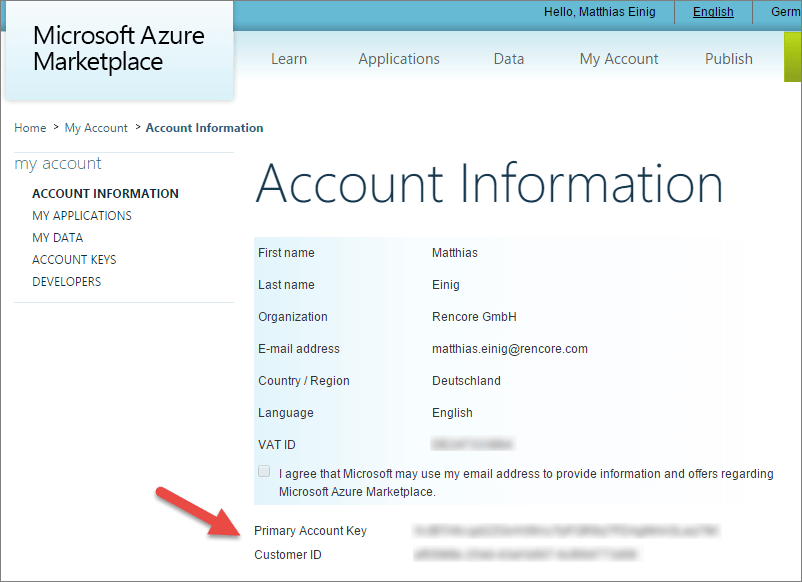Click the blurred Customer ID value
Image resolution: width=802 pixels, height=582 pixels.
click(x=527, y=554)
